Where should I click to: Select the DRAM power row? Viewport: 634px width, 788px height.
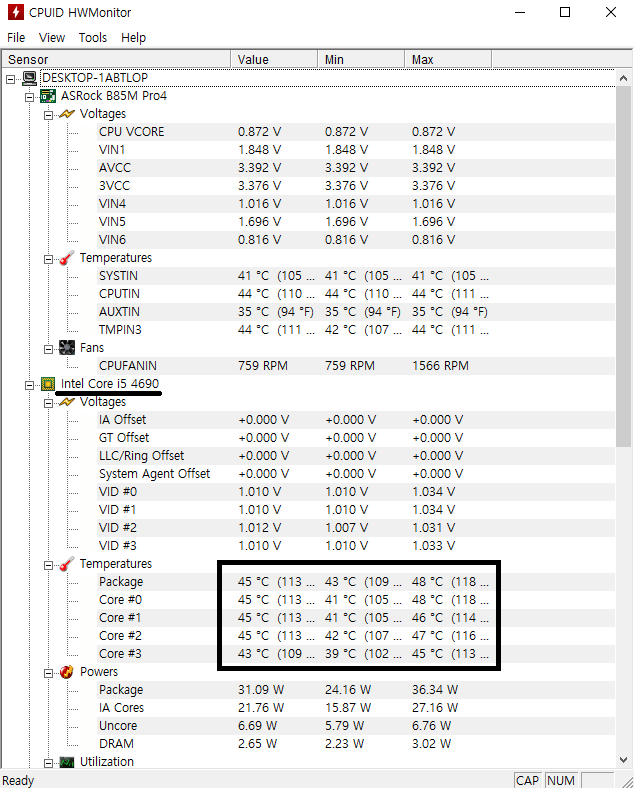point(357,744)
